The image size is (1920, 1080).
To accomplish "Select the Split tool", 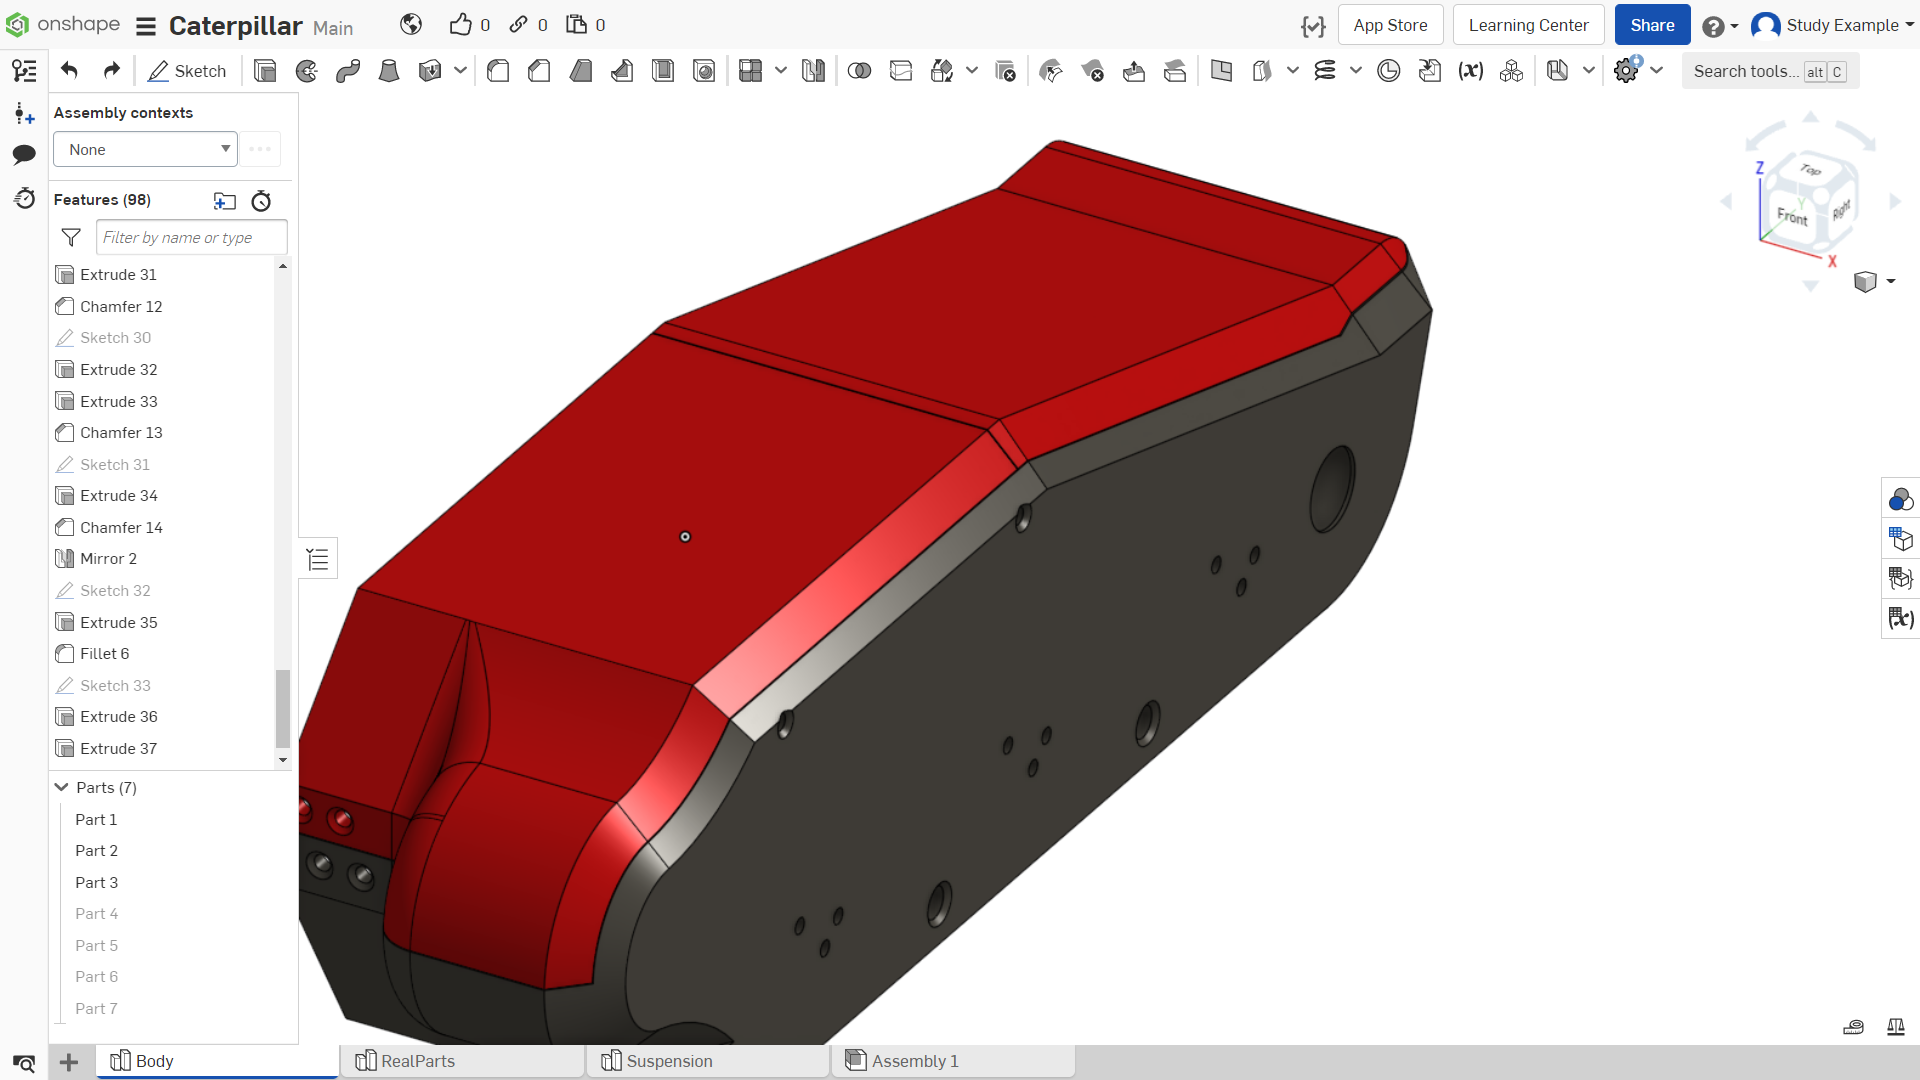I will pos(901,71).
